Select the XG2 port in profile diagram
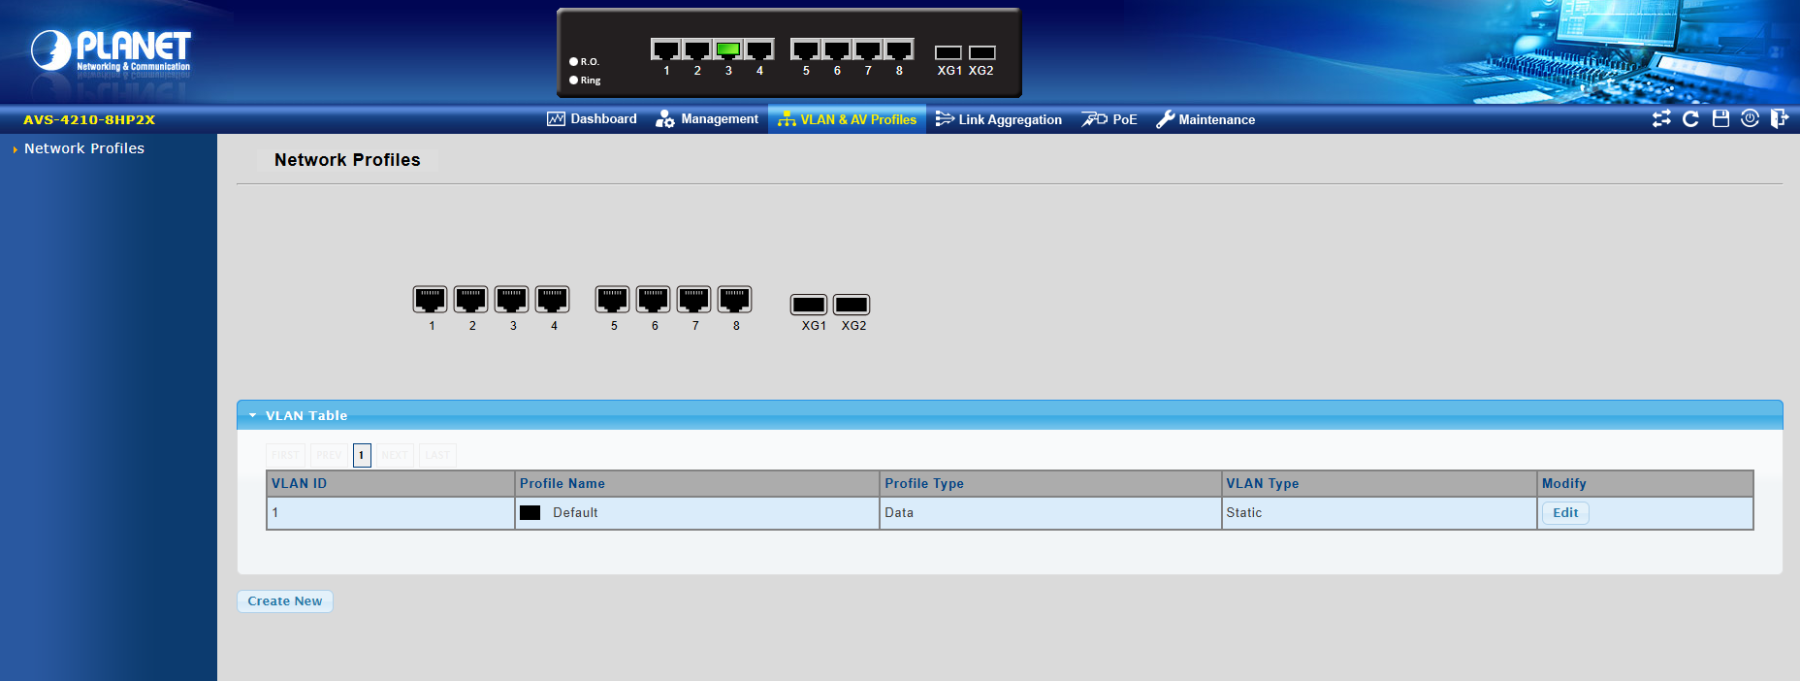1800x681 pixels. point(852,305)
